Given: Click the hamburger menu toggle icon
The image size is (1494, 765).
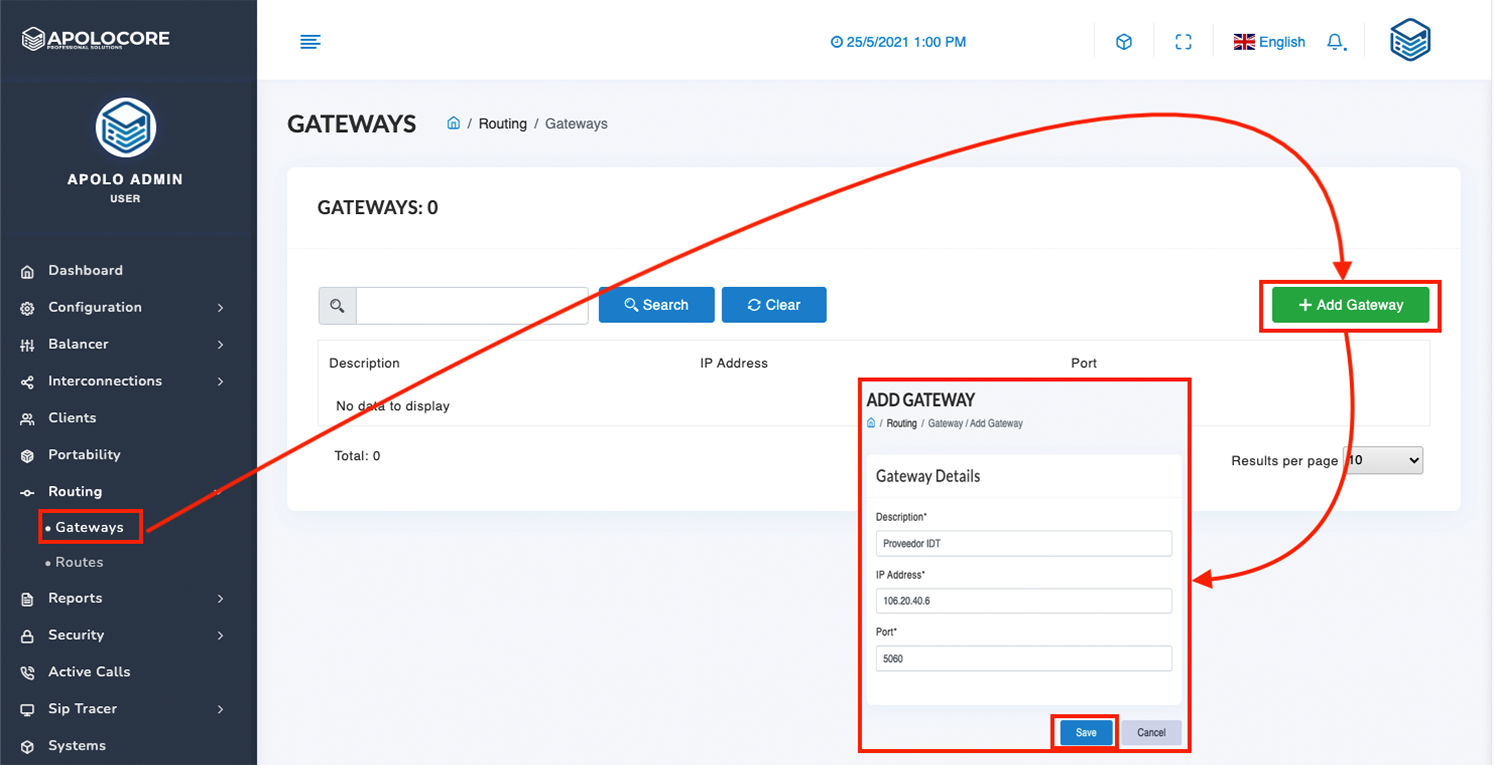Looking at the screenshot, I should pyautogui.click(x=311, y=42).
